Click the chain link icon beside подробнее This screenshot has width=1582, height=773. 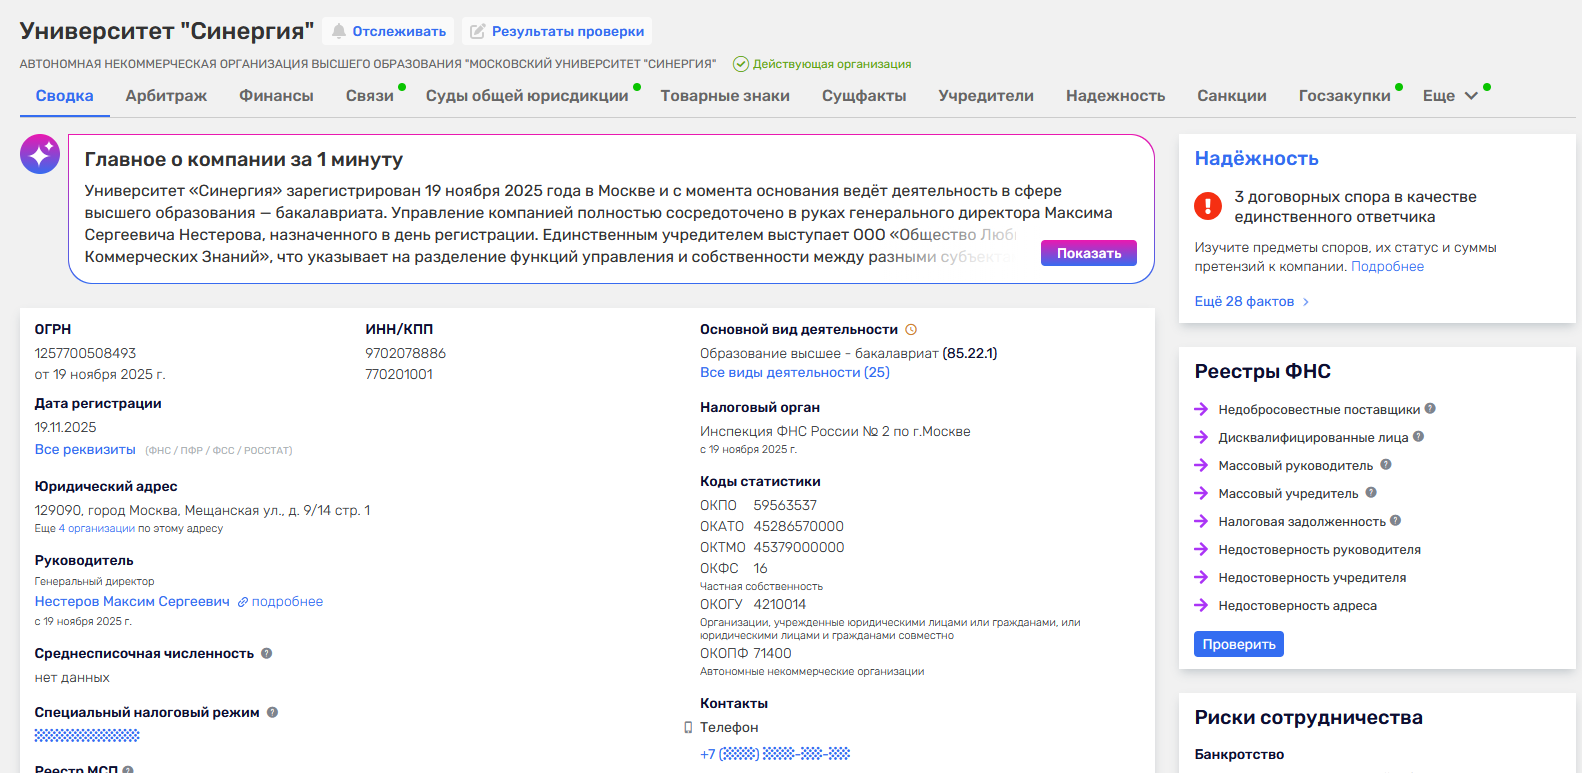point(242,602)
